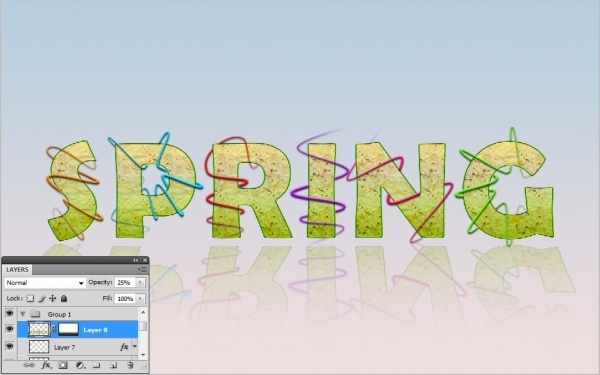The image size is (600, 375).
Task: Add a layer mask to Layer 8
Action: coord(63,365)
